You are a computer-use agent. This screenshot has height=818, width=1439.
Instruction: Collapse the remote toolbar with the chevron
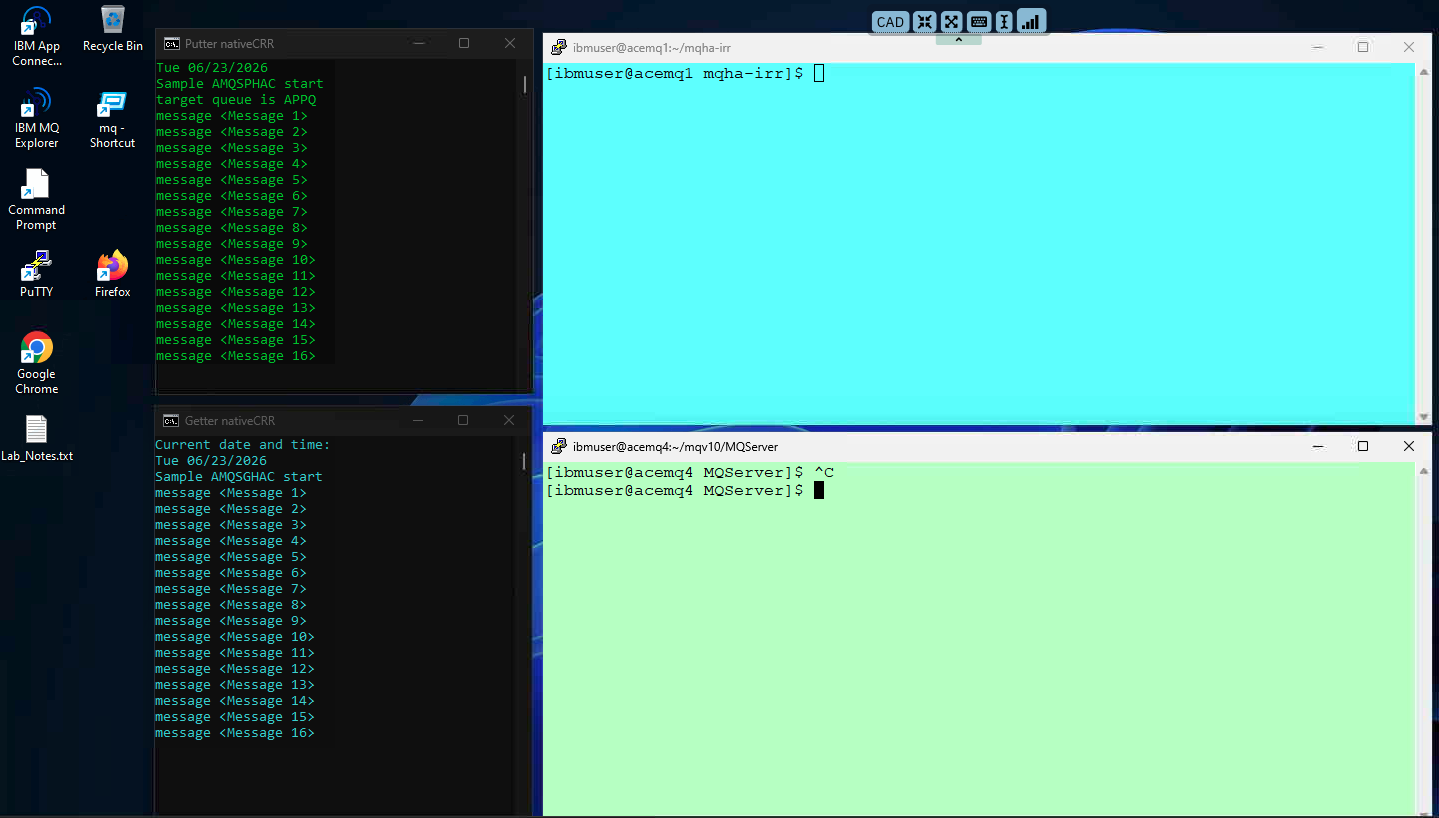pos(958,40)
